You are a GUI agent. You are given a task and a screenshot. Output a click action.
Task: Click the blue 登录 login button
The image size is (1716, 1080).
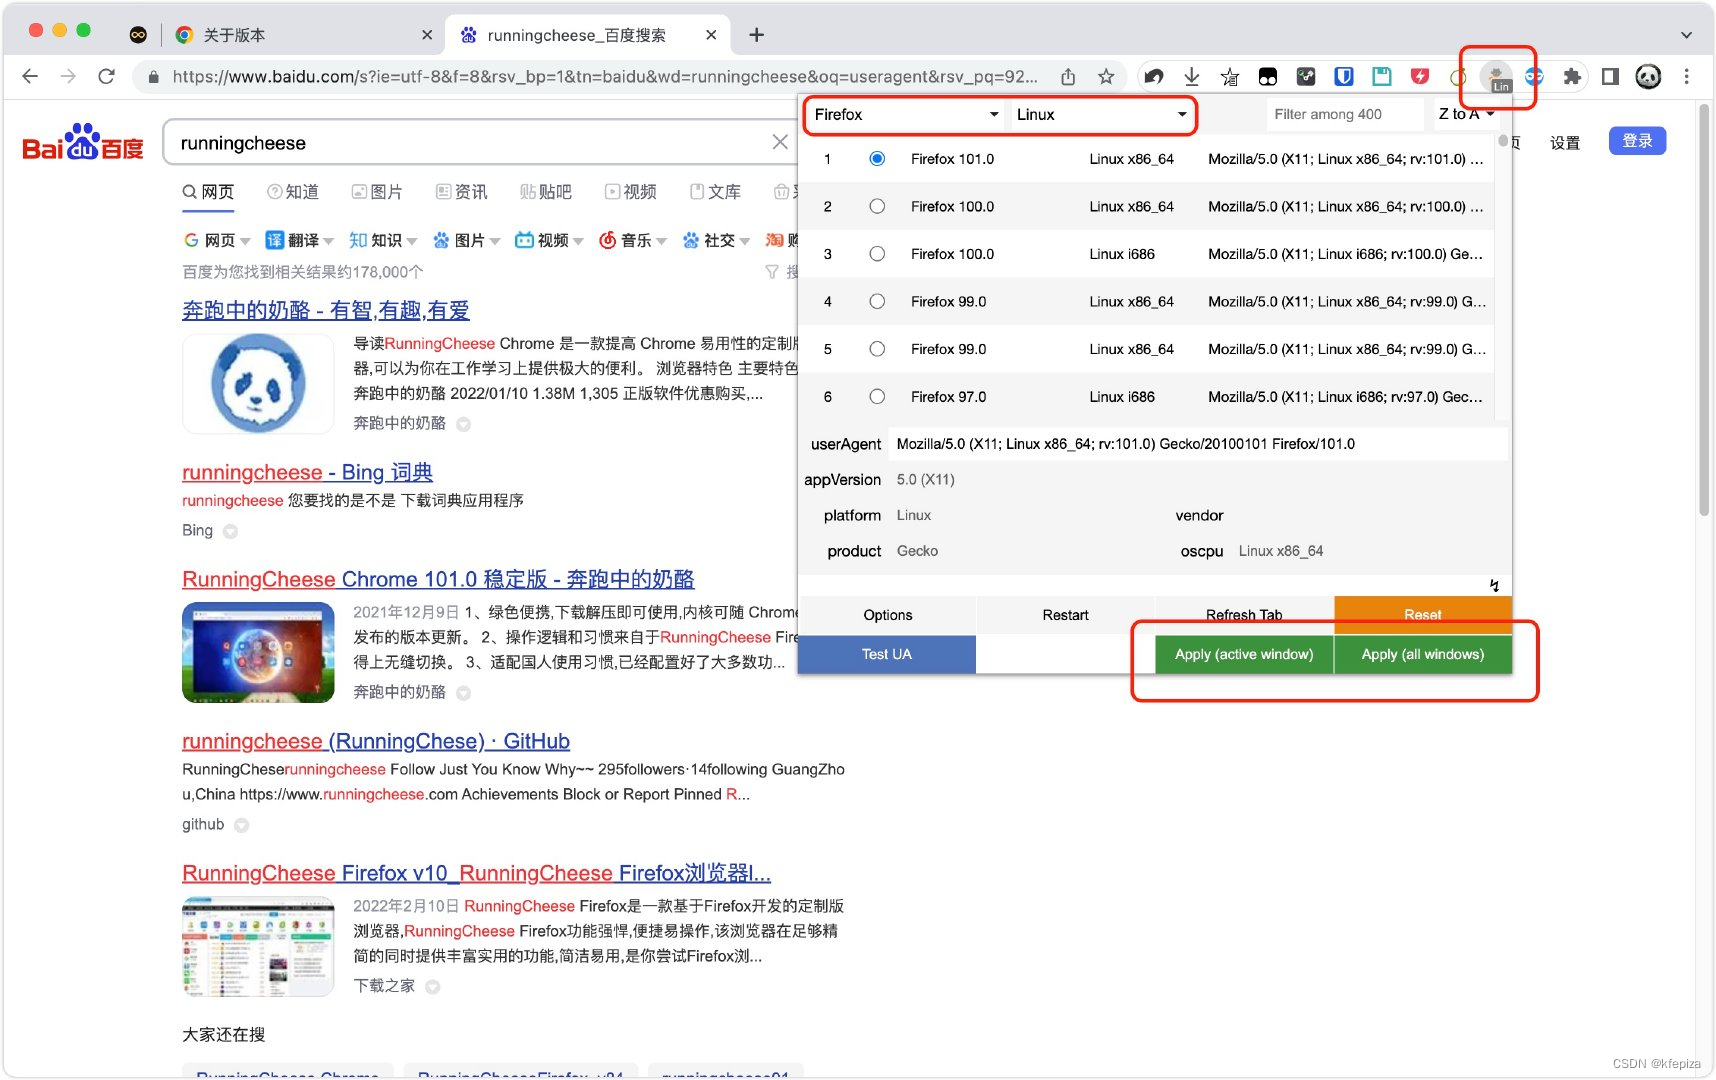(1637, 141)
